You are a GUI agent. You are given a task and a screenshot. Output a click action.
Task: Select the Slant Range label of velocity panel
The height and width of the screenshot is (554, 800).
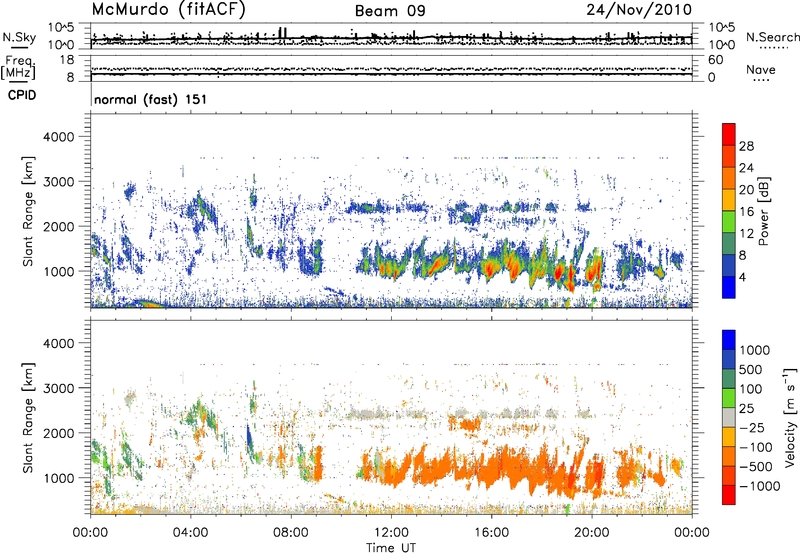click(x=28, y=417)
